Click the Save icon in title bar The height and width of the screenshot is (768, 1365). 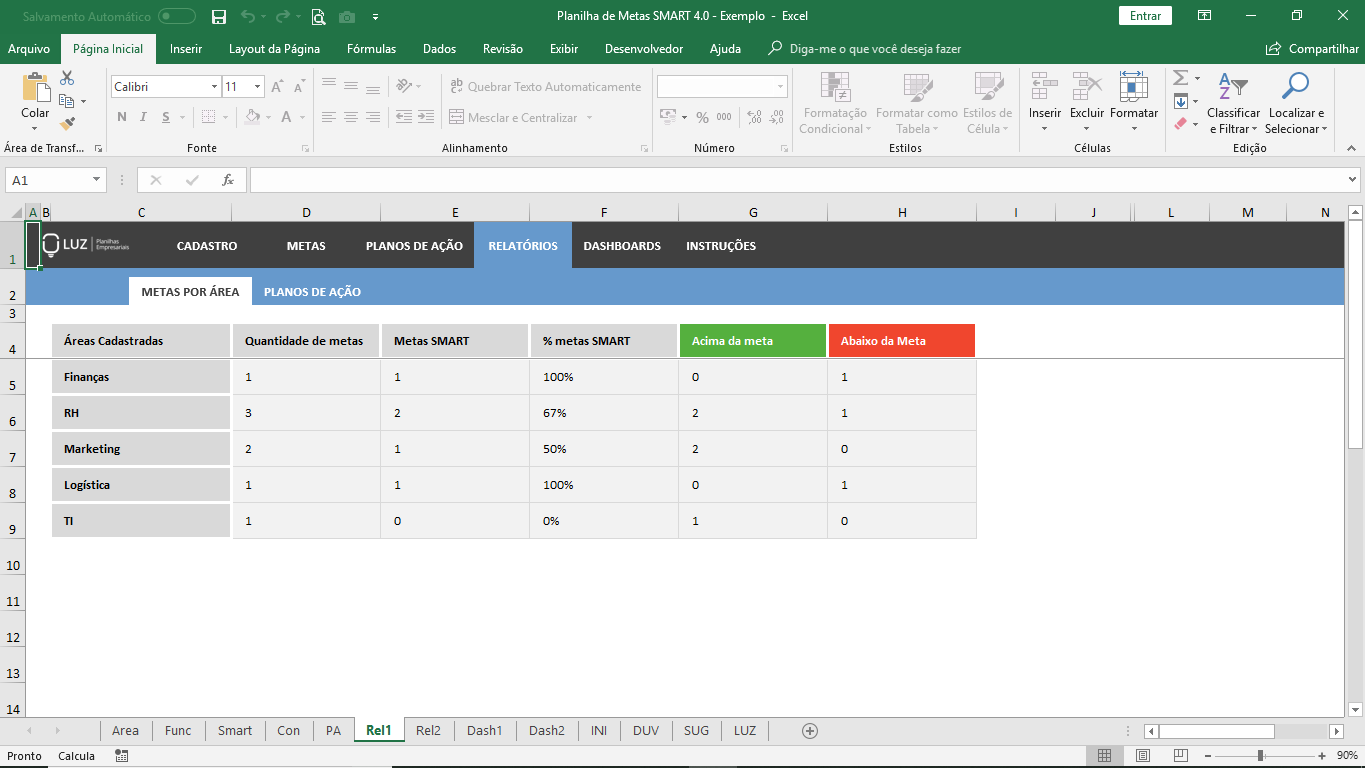click(219, 16)
